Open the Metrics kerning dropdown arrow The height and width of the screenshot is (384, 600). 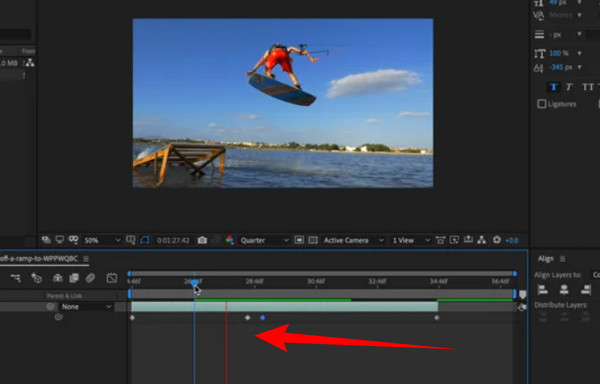pos(579,15)
